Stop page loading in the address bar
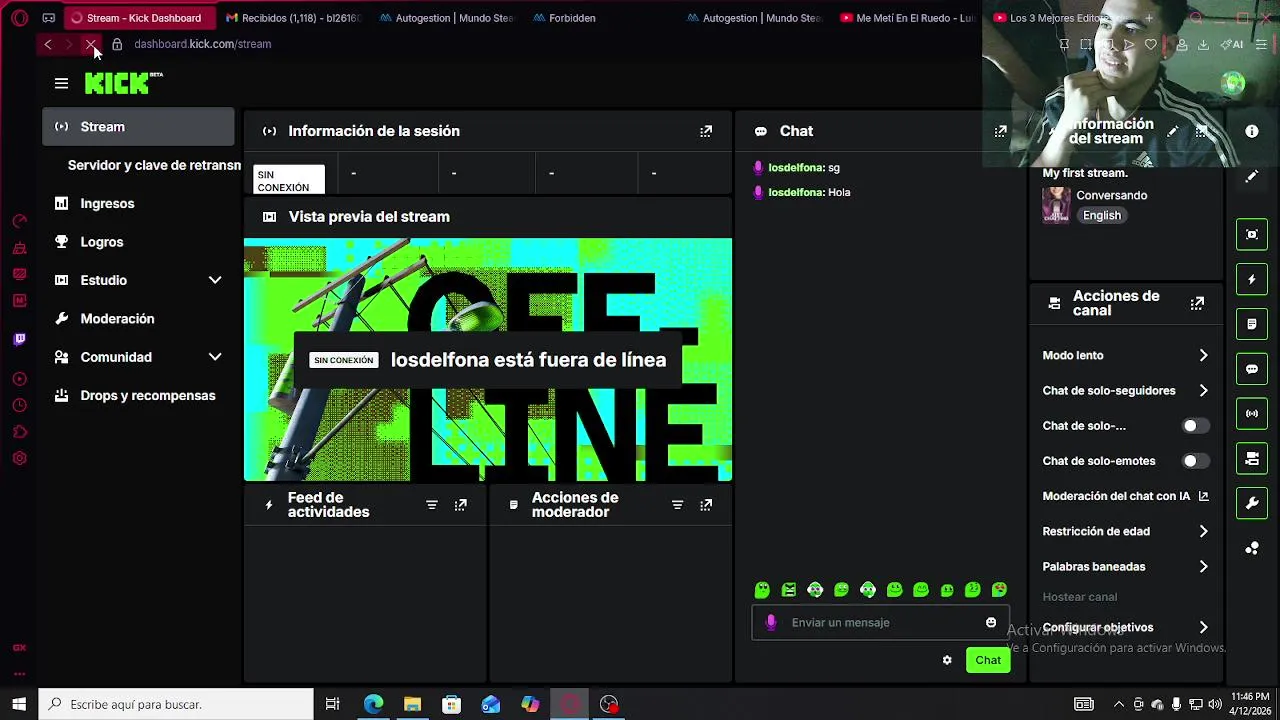The width and height of the screenshot is (1280, 720). [x=90, y=44]
